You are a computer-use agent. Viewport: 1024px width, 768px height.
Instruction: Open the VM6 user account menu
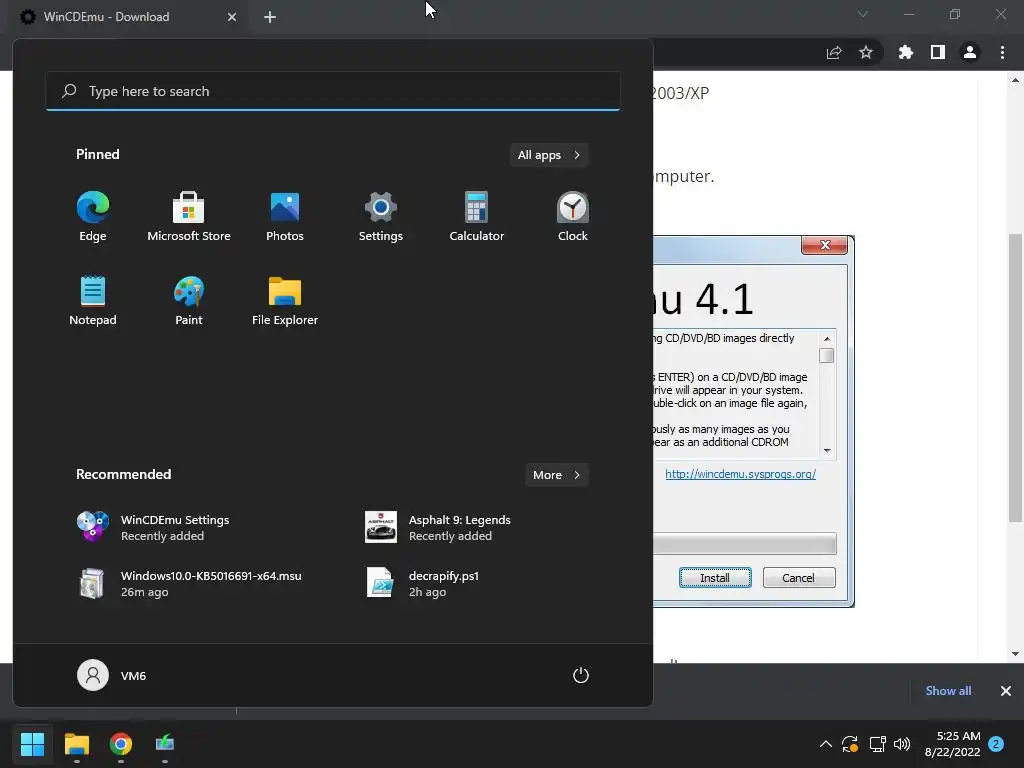coord(112,675)
